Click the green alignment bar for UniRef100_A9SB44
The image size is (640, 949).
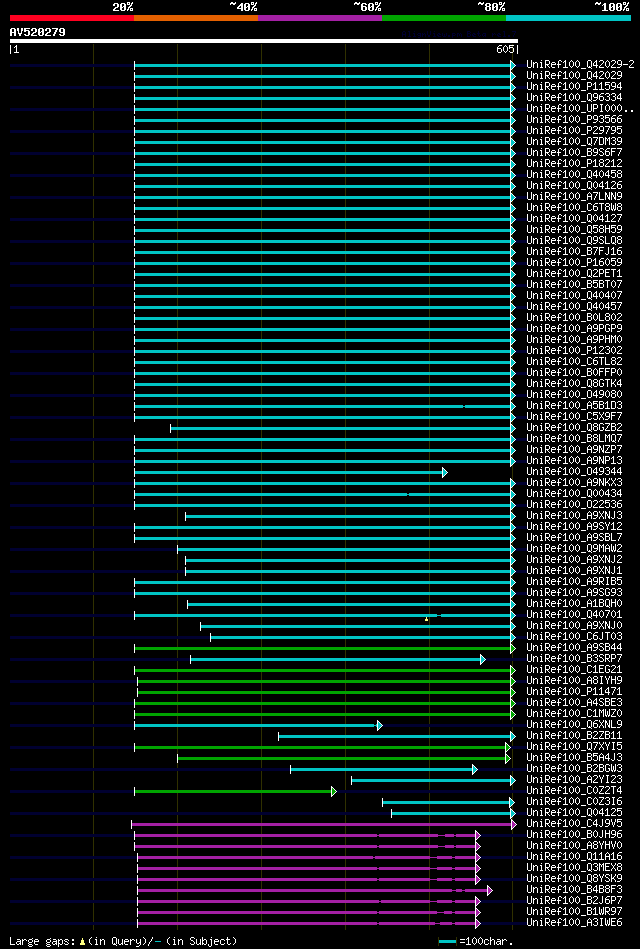pyautogui.click(x=325, y=648)
